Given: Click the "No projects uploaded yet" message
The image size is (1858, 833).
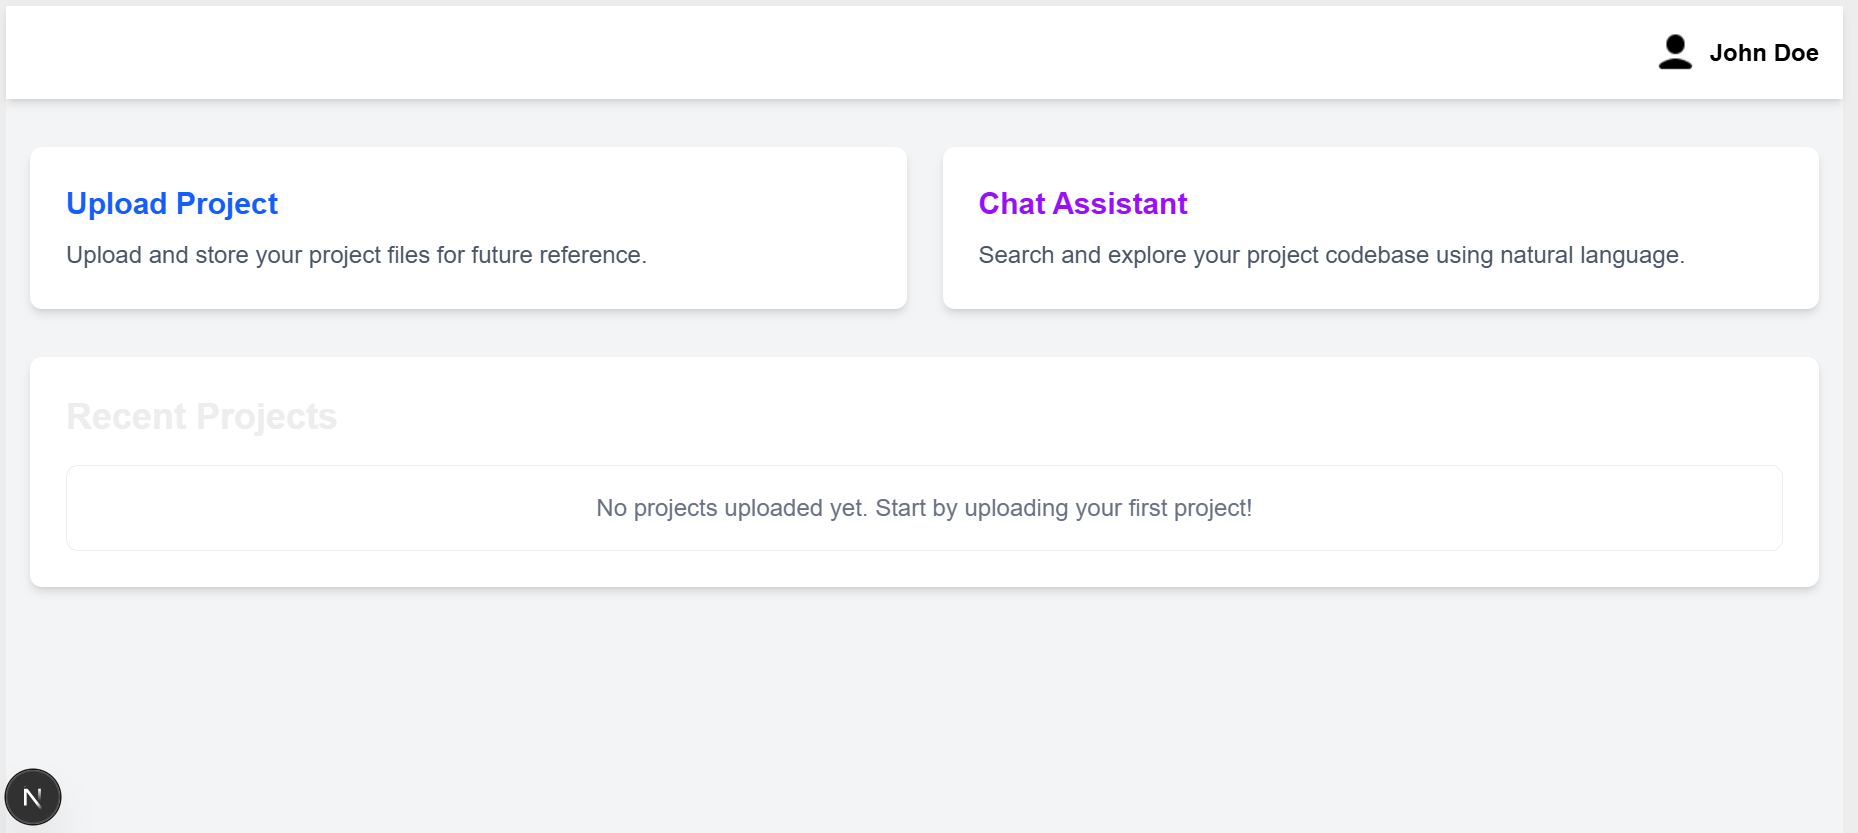Looking at the screenshot, I should (x=923, y=508).
